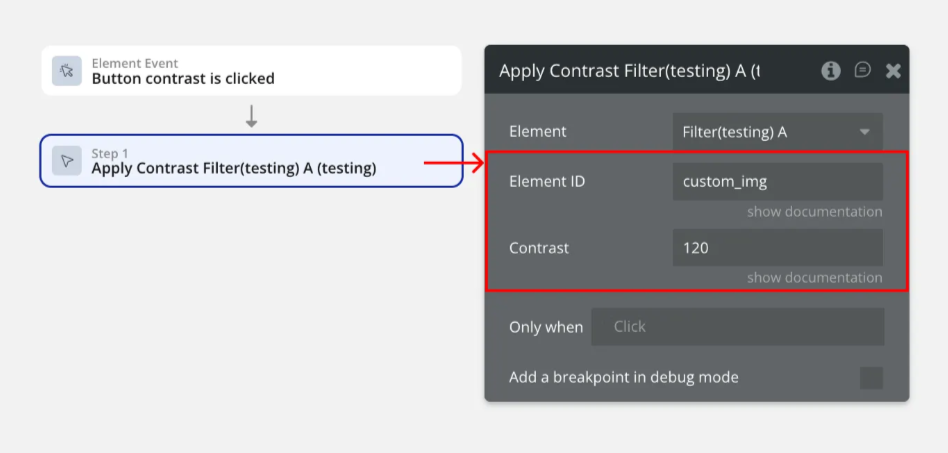Image resolution: width=948 pixels, height=453 pixels.
Task: Expand the Element dropdown caret arrow
Action: pos(864,132)
